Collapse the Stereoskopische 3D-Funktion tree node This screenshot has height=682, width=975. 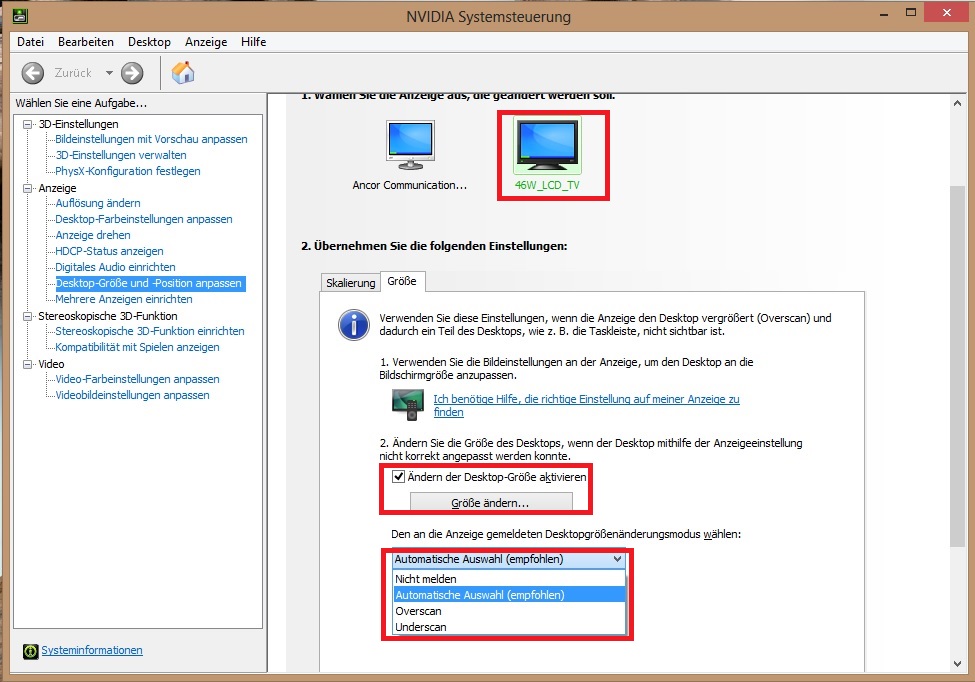(27, 316)
